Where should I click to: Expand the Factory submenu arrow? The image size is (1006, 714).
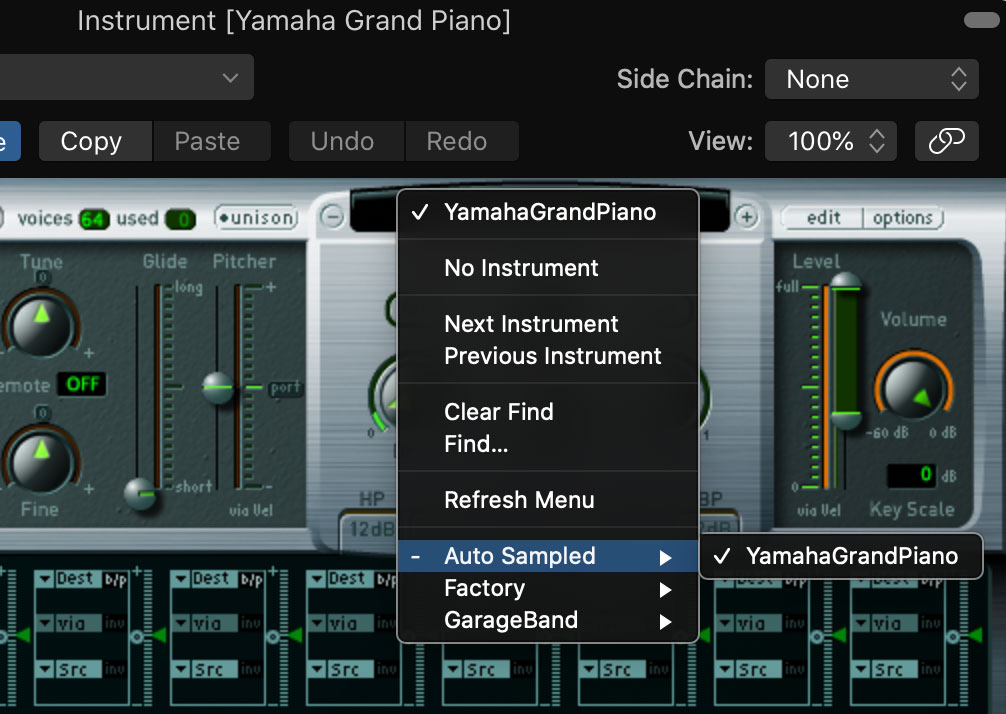click(665, 590)
